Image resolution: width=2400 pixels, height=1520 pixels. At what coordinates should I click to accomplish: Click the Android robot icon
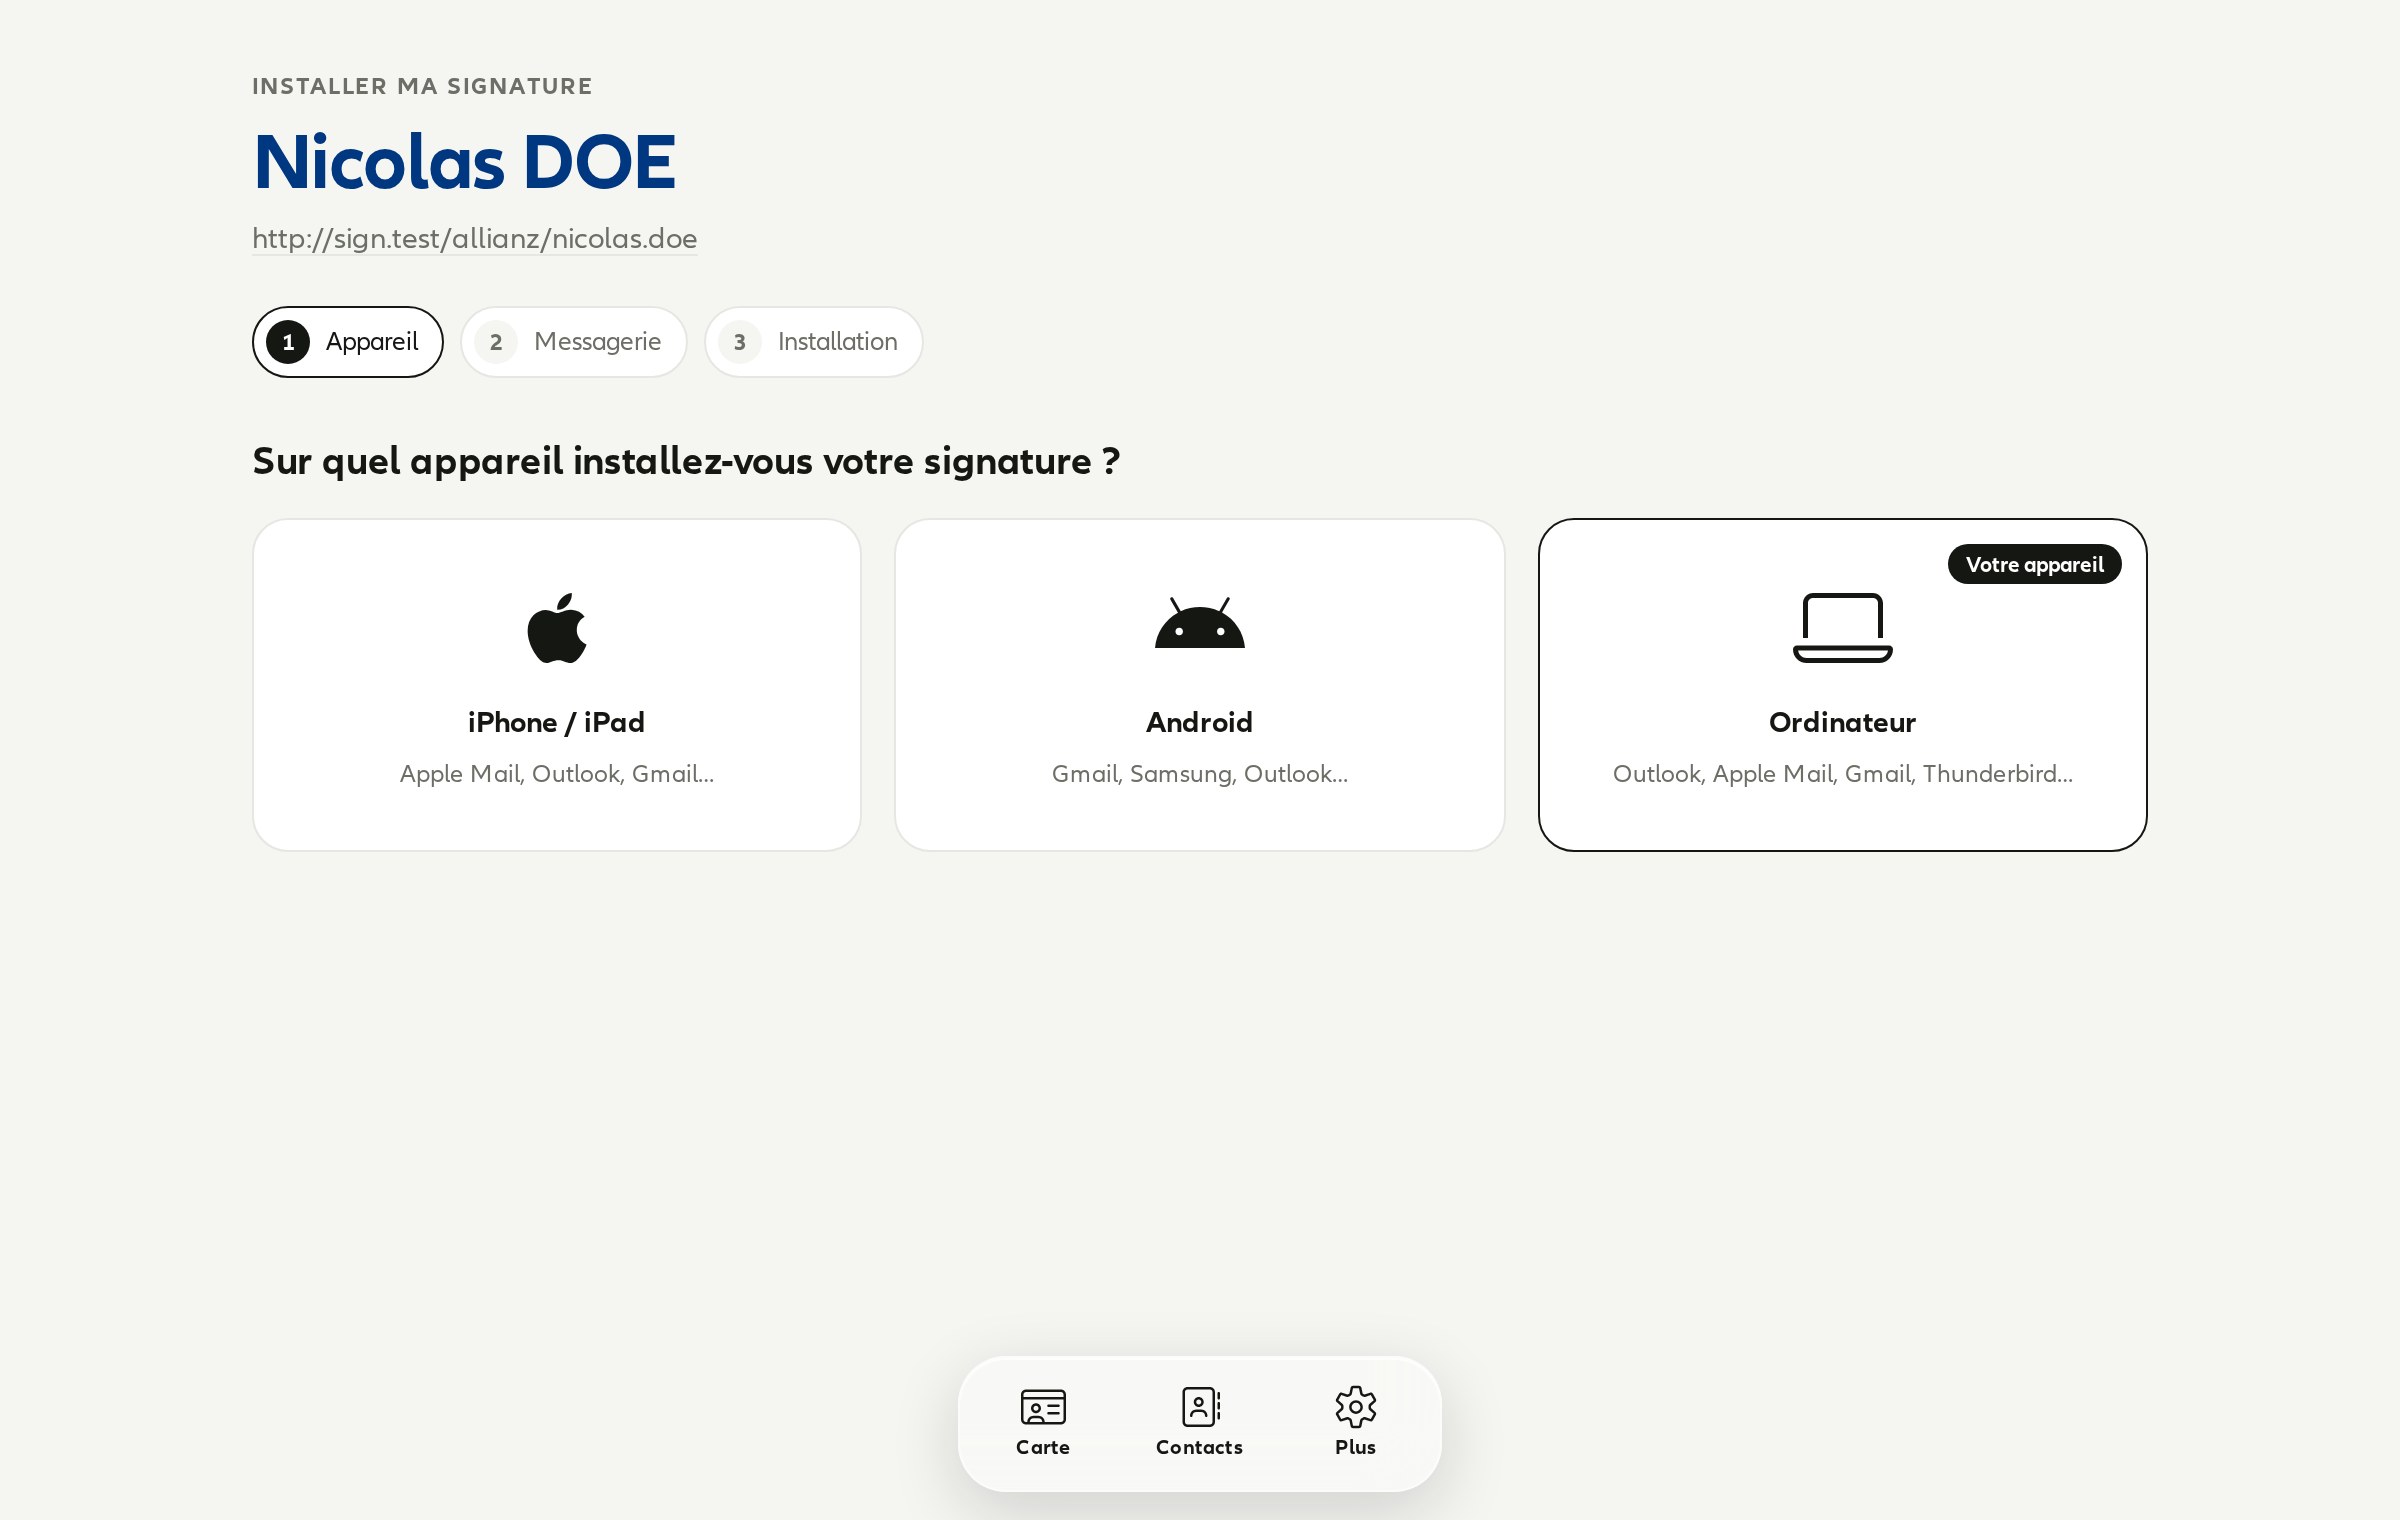(1199, 623)
